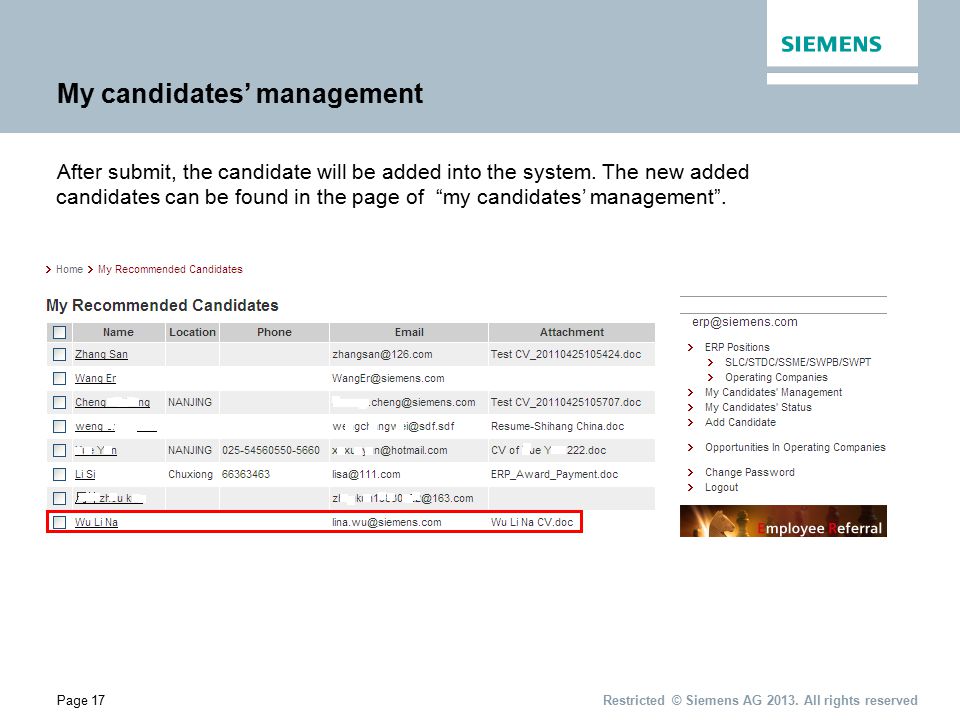
Task: Click arrow icon beside ERP Positions
Action: (691, 347)
